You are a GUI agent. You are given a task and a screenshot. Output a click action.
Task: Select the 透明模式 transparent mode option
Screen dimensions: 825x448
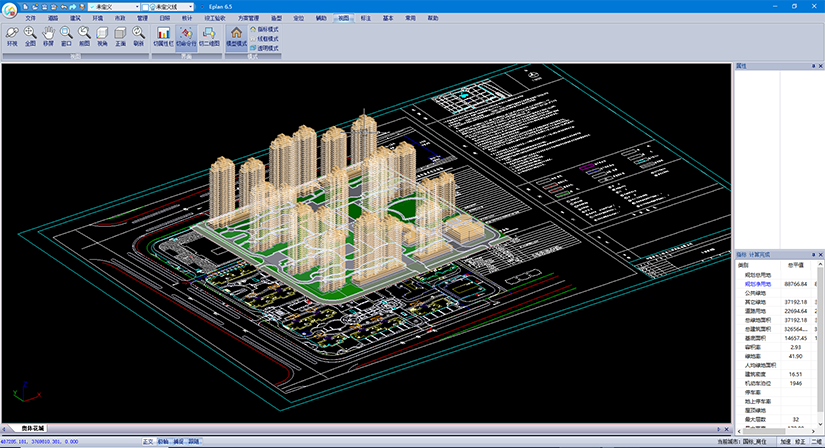tap(266, 47)
